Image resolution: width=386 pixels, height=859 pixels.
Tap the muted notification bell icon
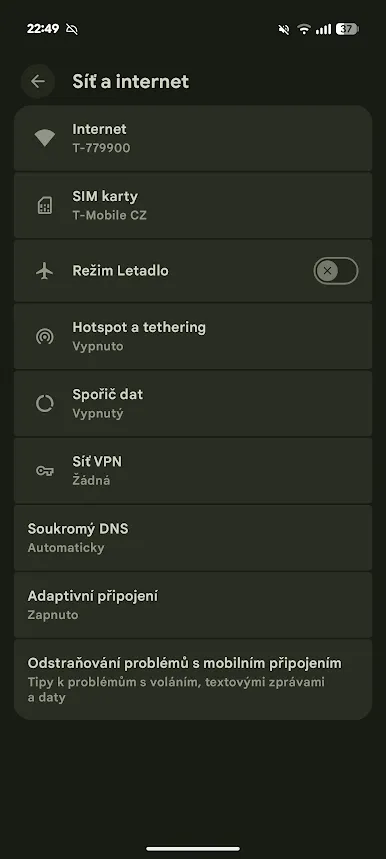pos(72,29)
